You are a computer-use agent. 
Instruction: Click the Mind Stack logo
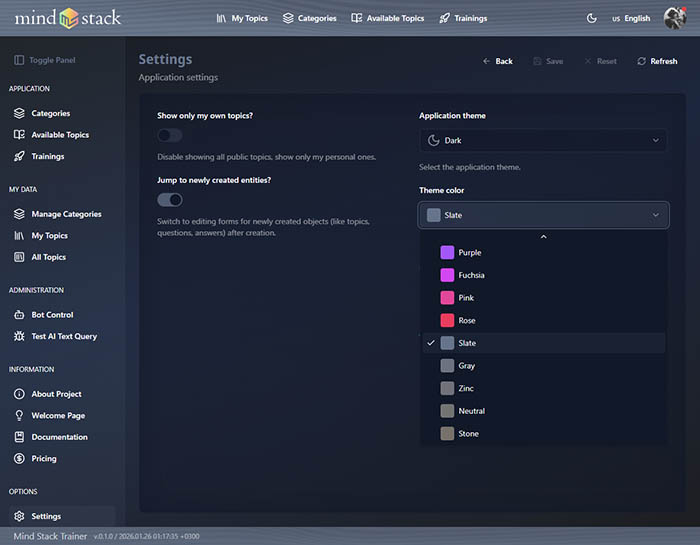click(68, 18)
